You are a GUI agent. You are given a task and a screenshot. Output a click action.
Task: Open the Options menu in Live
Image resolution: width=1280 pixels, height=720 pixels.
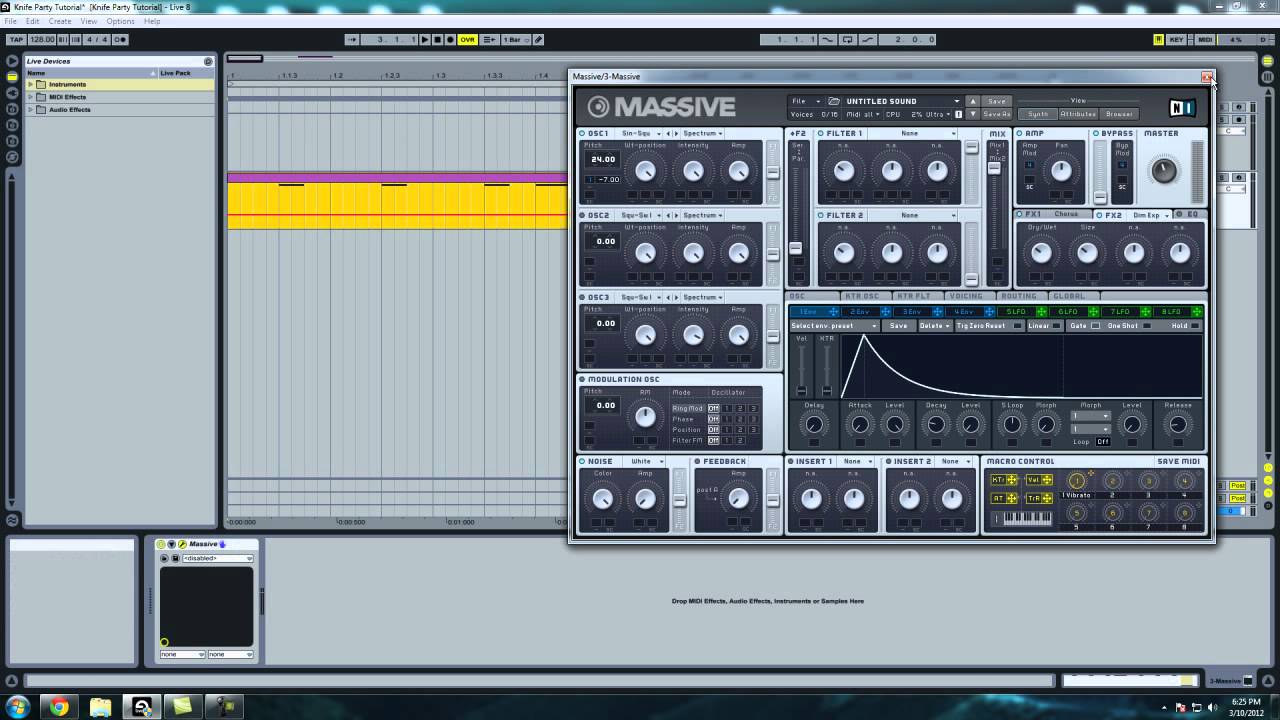120,21
